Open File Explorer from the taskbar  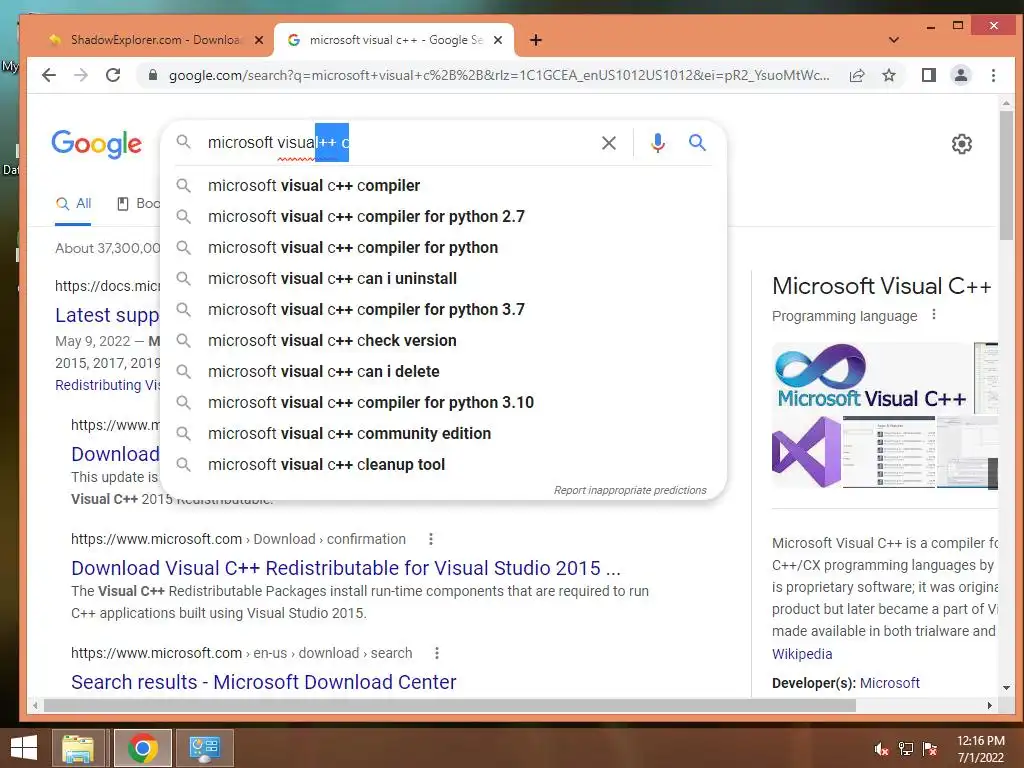[x=78, y=748]
